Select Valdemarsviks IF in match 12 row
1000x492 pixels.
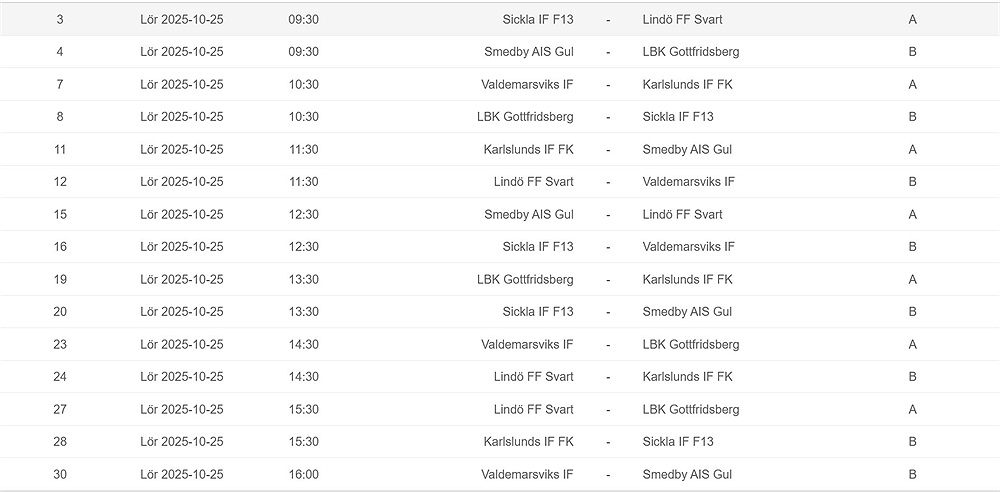tap(688, 182)
